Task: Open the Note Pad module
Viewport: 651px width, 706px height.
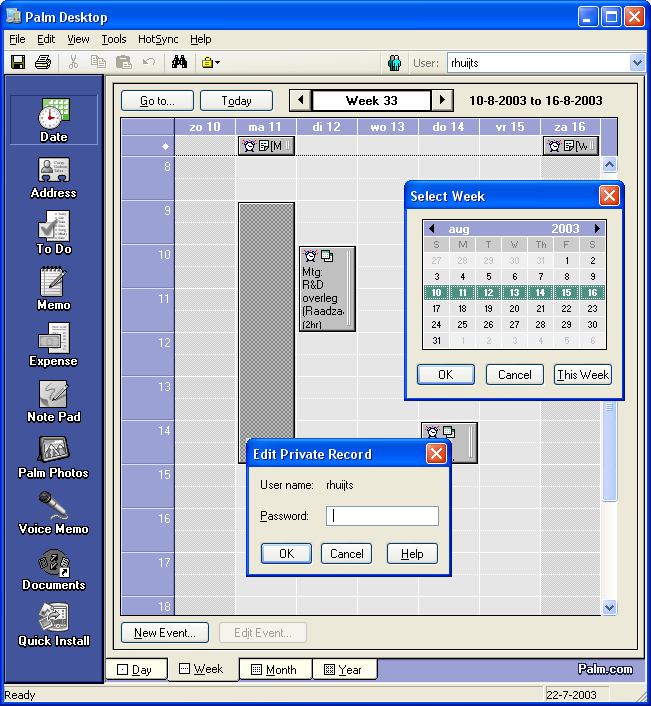Action: point(54,401)
